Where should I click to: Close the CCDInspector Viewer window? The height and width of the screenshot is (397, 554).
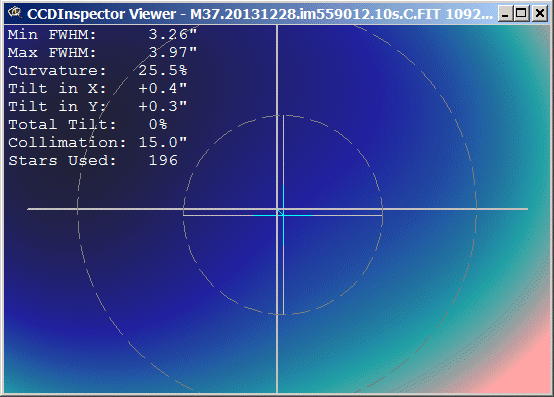[540, 14]
